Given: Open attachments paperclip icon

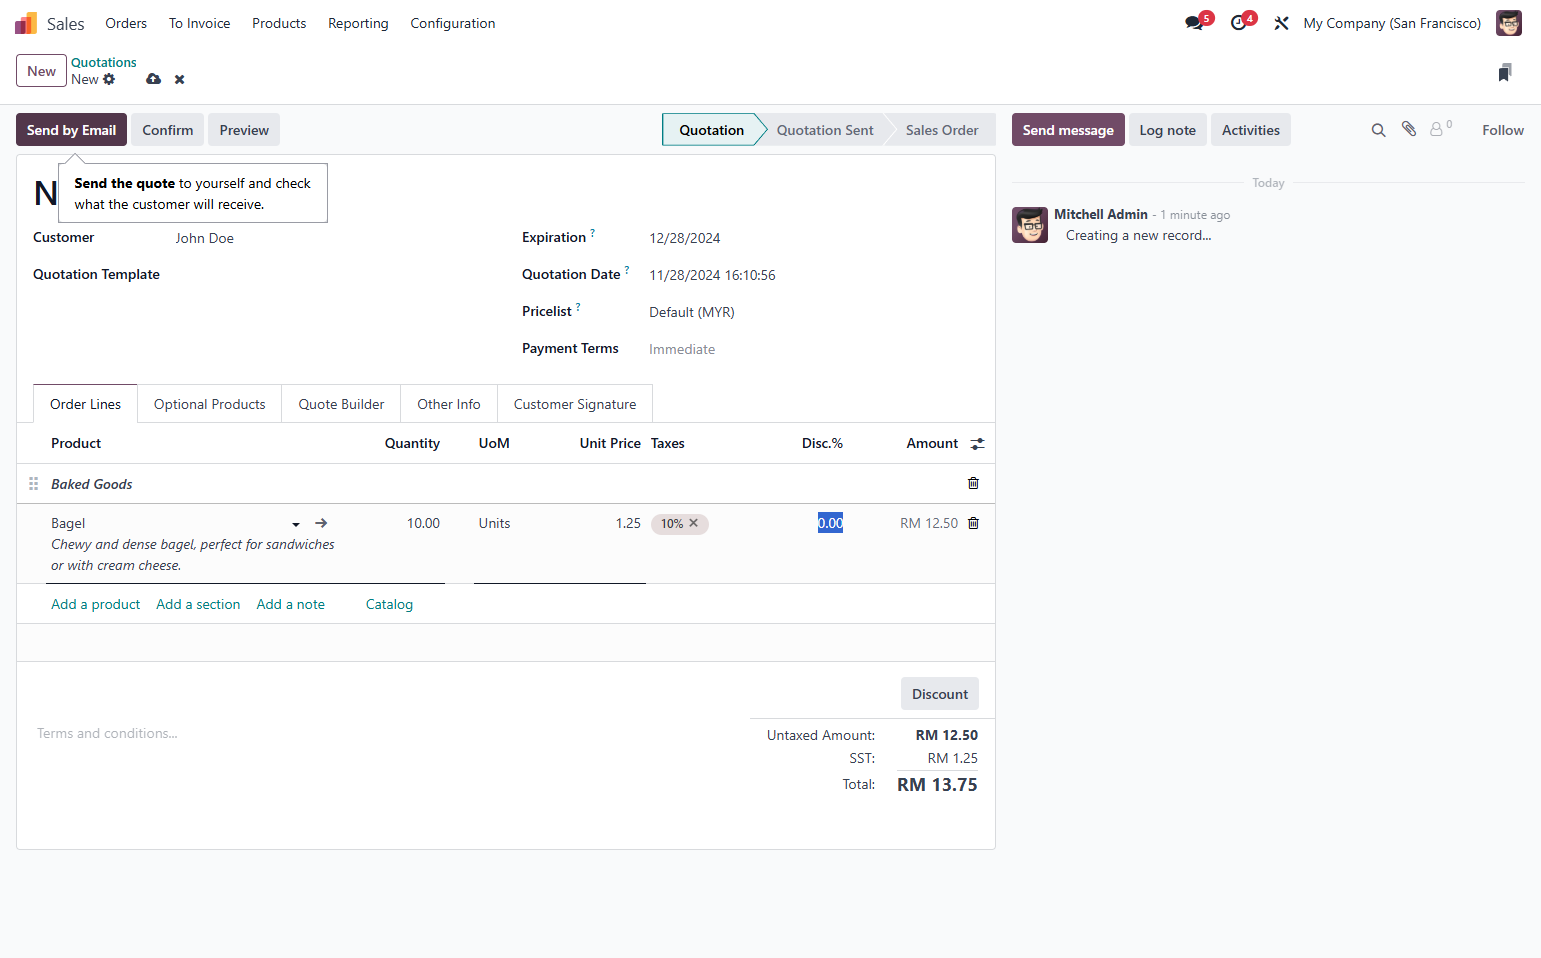Looking at the screenshot, I should 1409,129.
